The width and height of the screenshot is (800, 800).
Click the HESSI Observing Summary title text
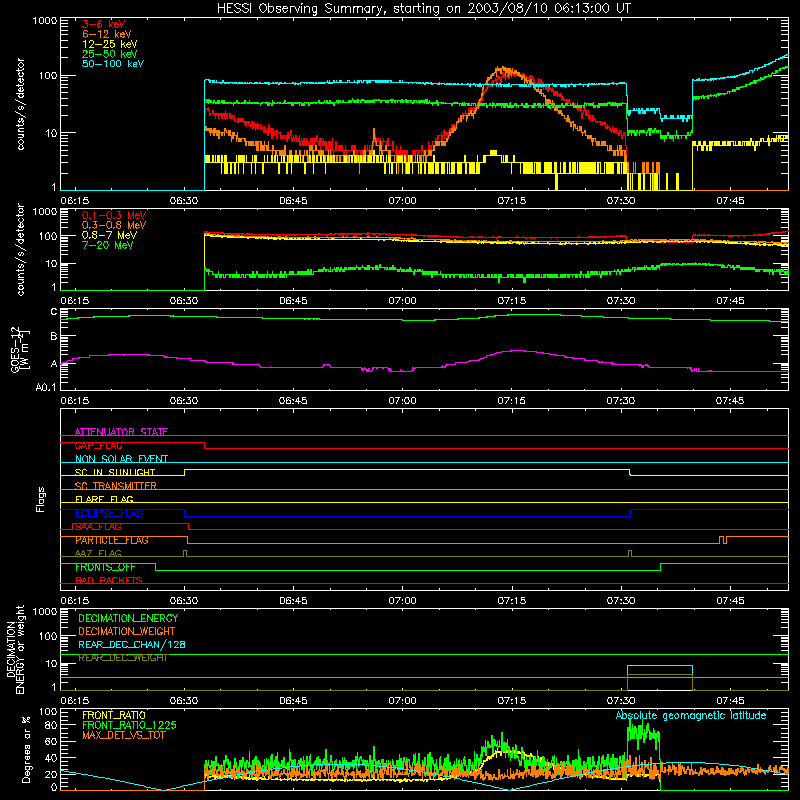(x=423, y=9)
